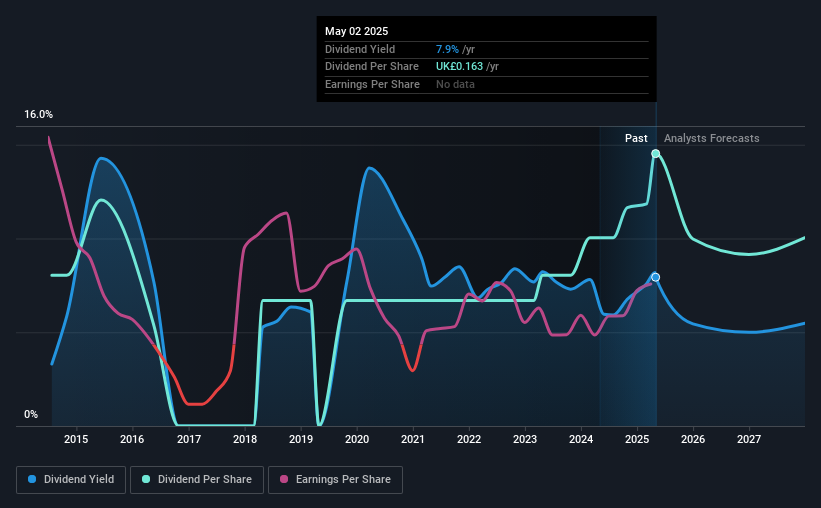Toggle the Earnings Per Share legend button

pos(335,480)
